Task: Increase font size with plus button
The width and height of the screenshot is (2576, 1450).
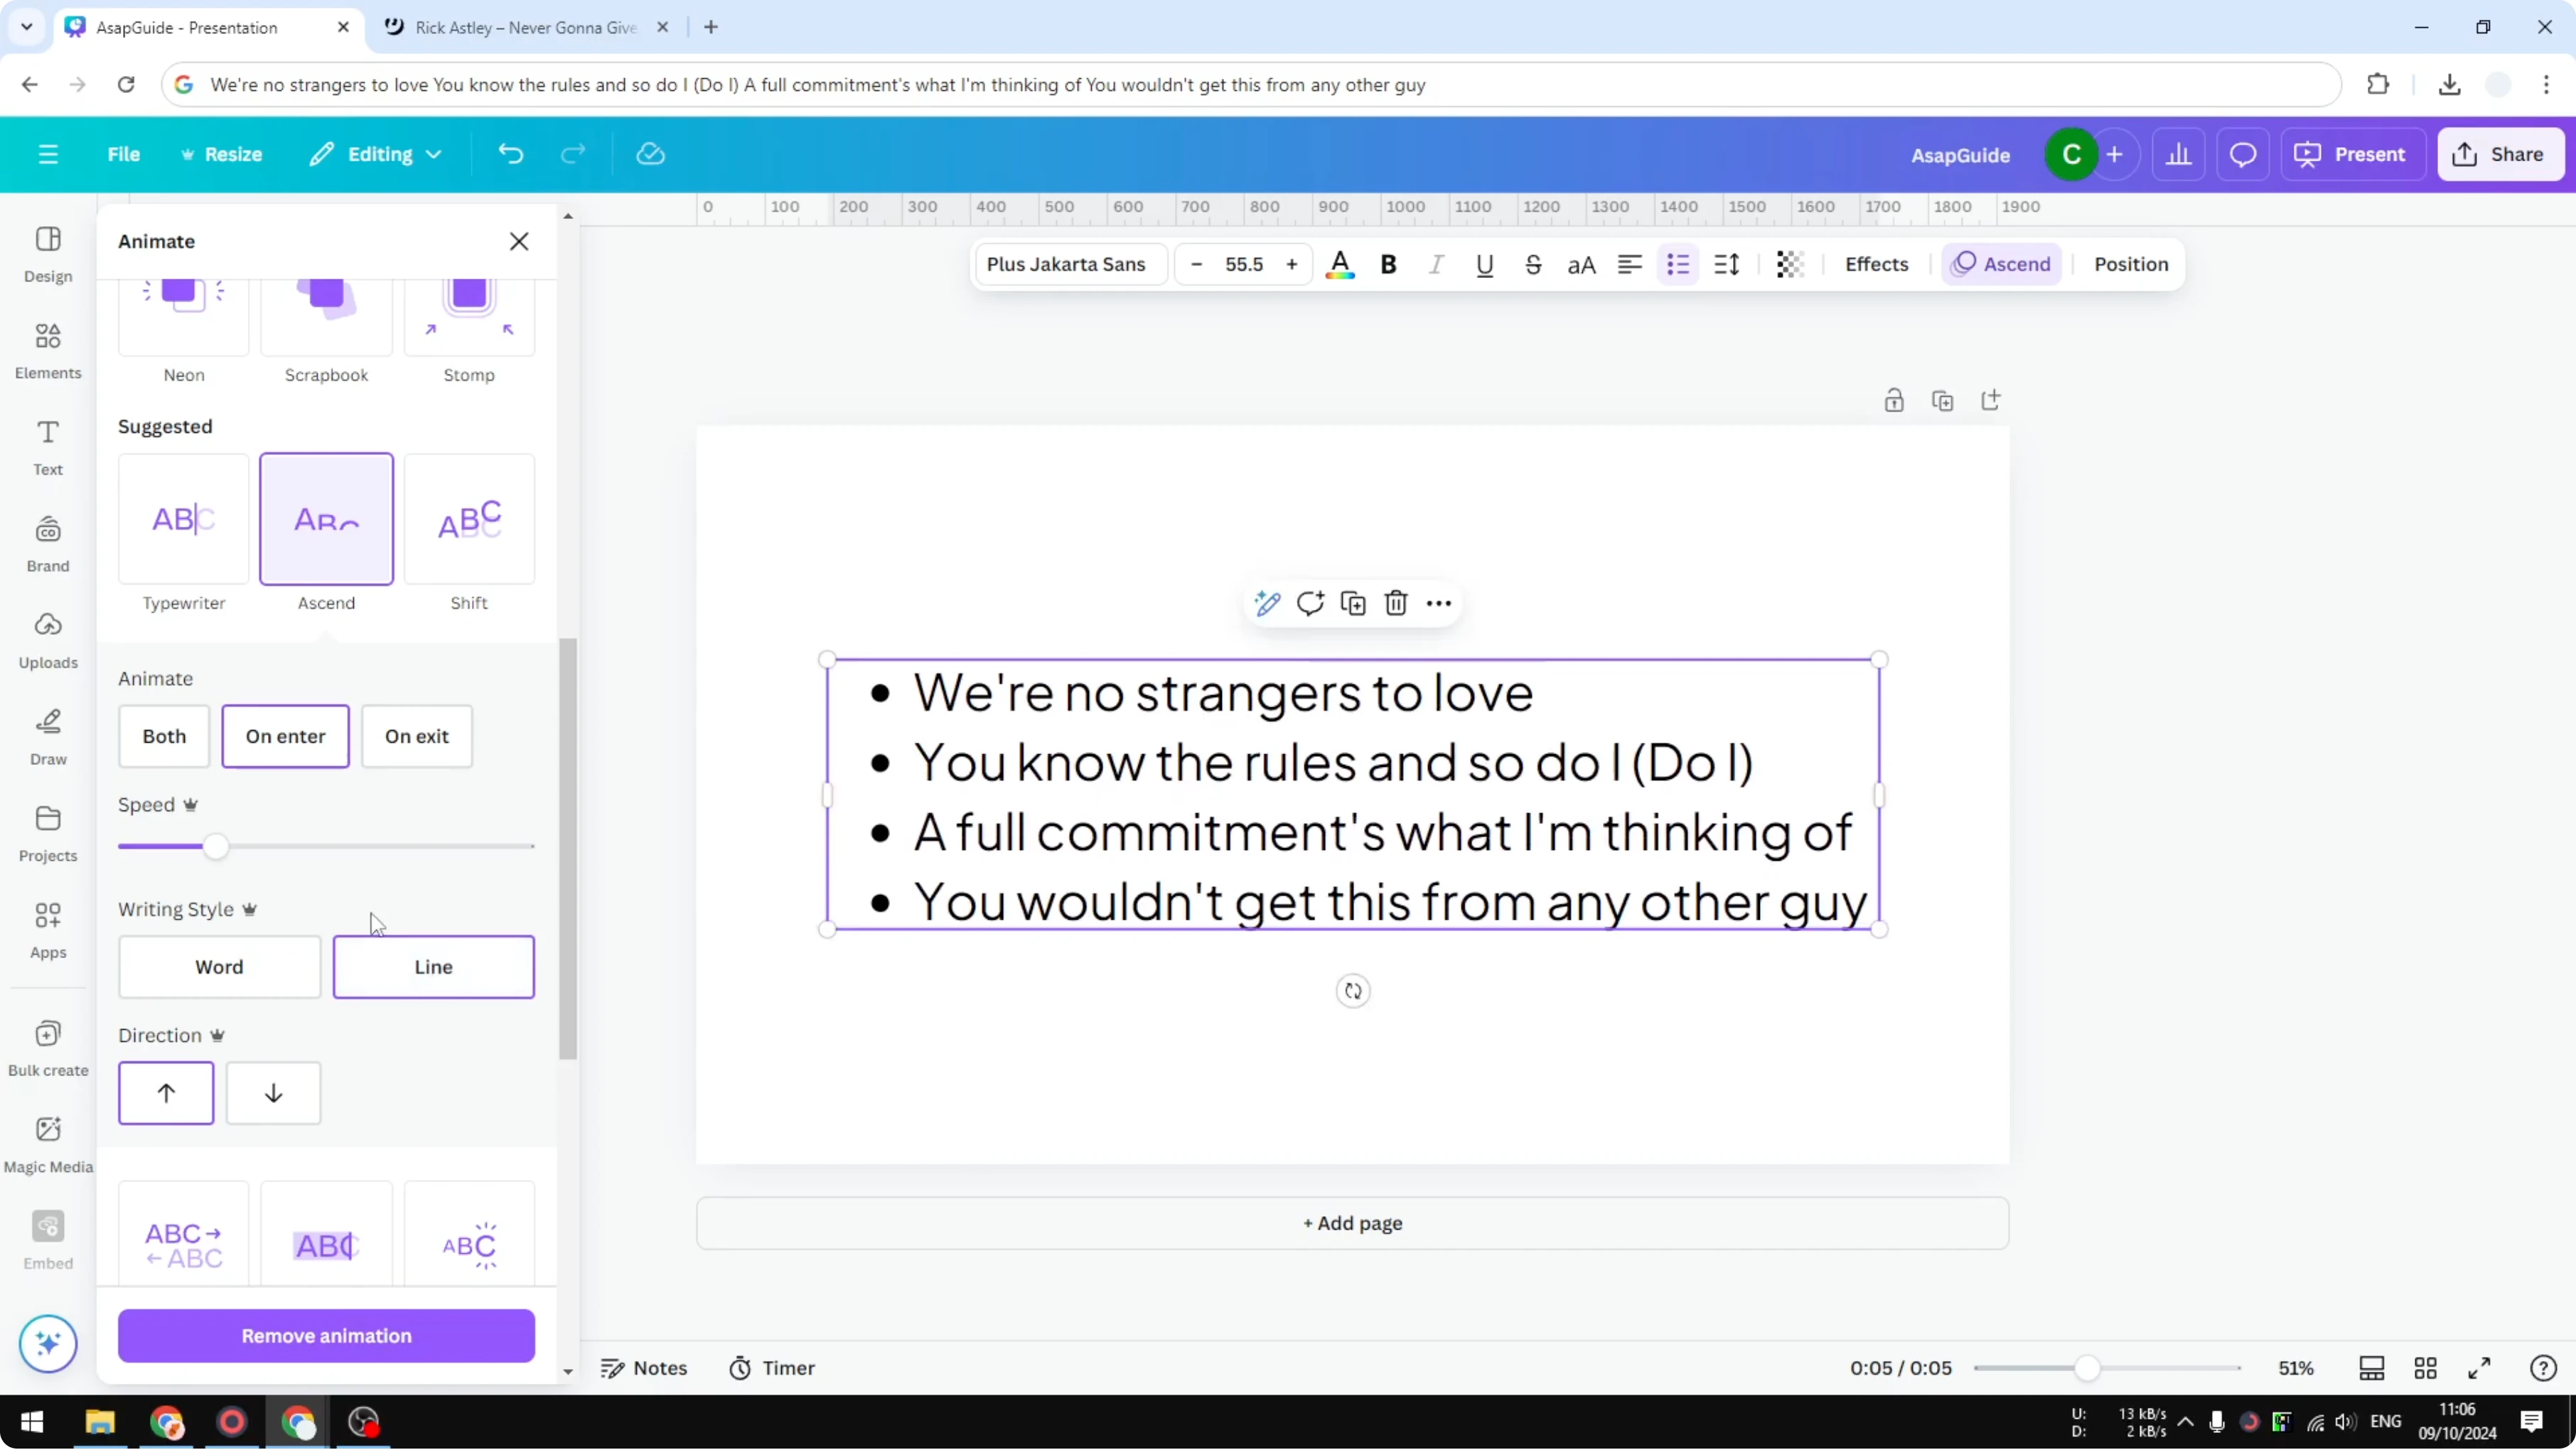Action: coord(1292,265)
